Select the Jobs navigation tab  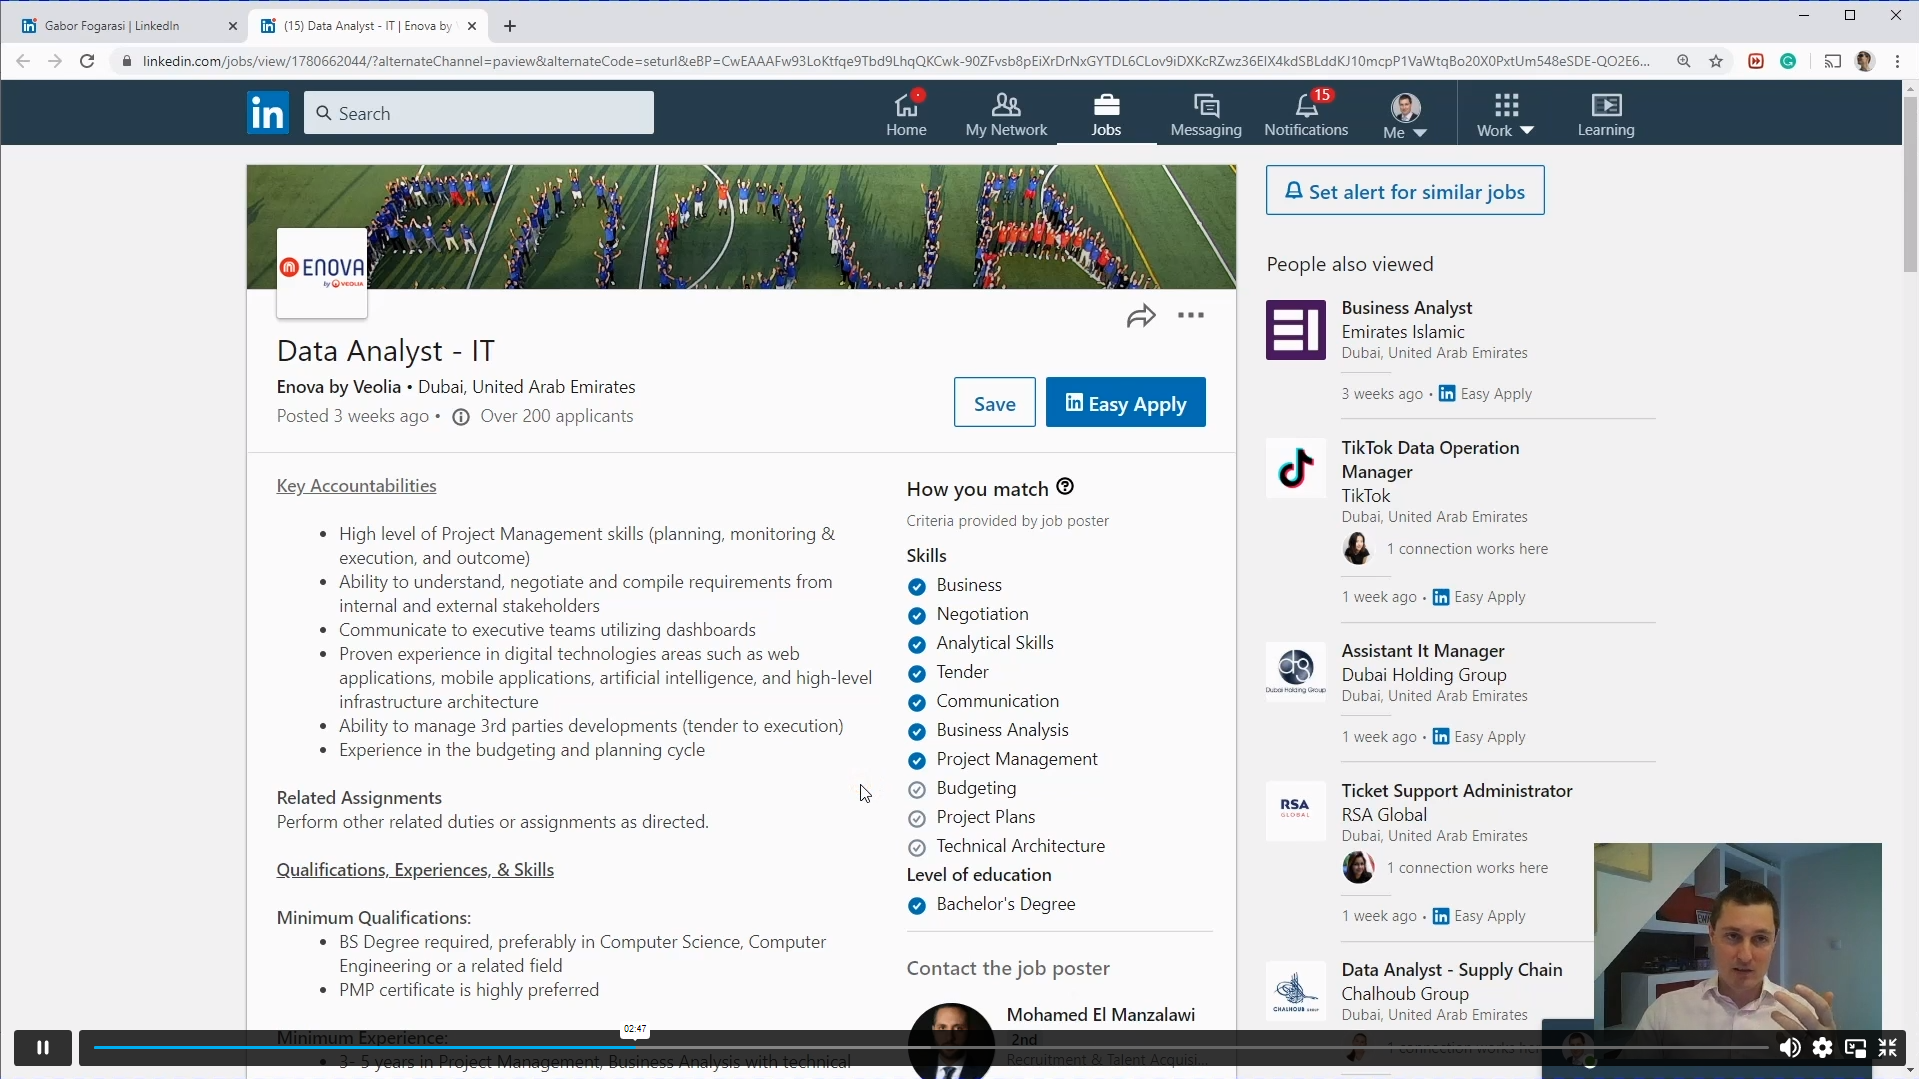point(1106,114)
